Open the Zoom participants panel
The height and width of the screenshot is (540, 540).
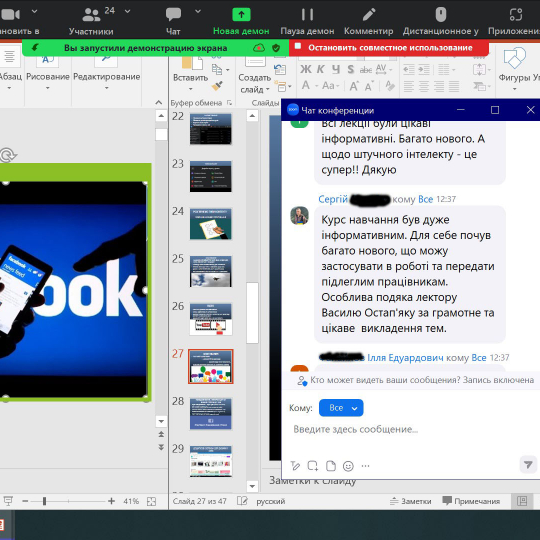(91, 21)
